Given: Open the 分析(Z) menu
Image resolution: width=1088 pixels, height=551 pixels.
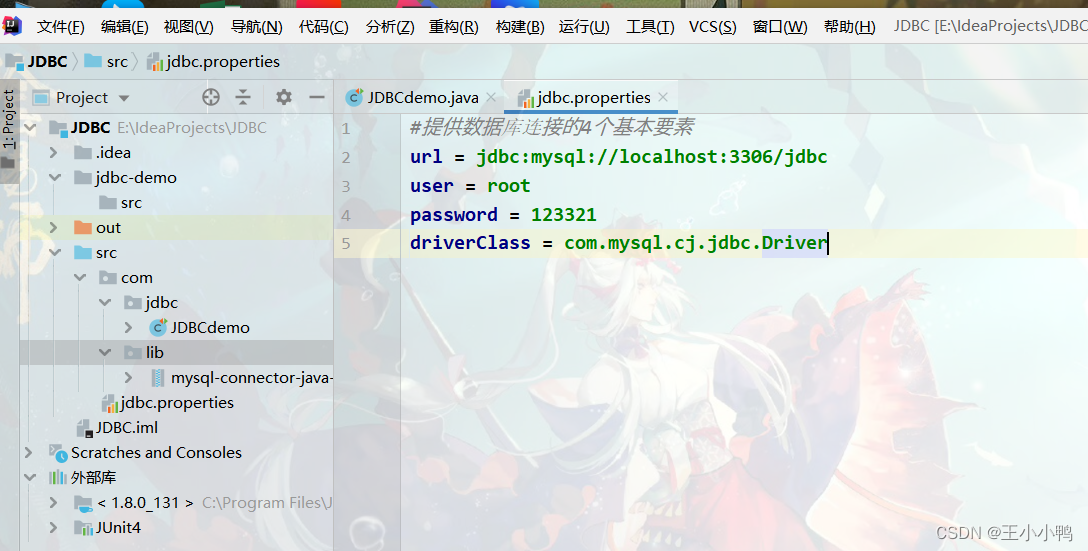Looking at the screenshot, I should pos(390,27).
